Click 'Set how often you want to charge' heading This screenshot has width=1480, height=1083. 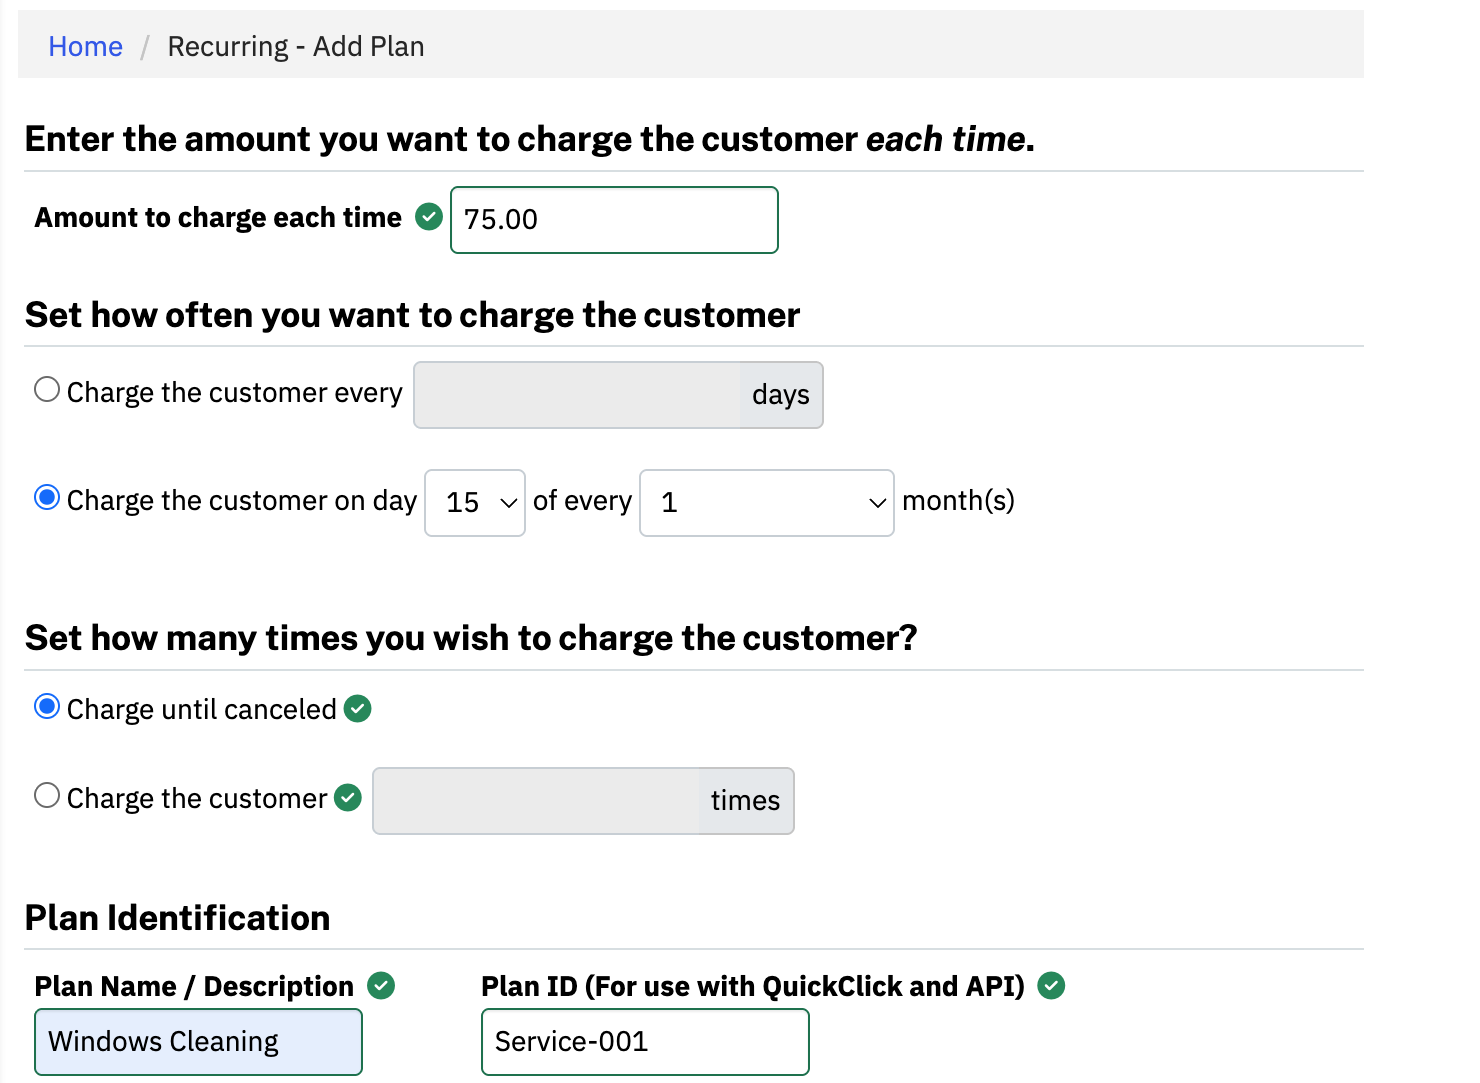413,315
